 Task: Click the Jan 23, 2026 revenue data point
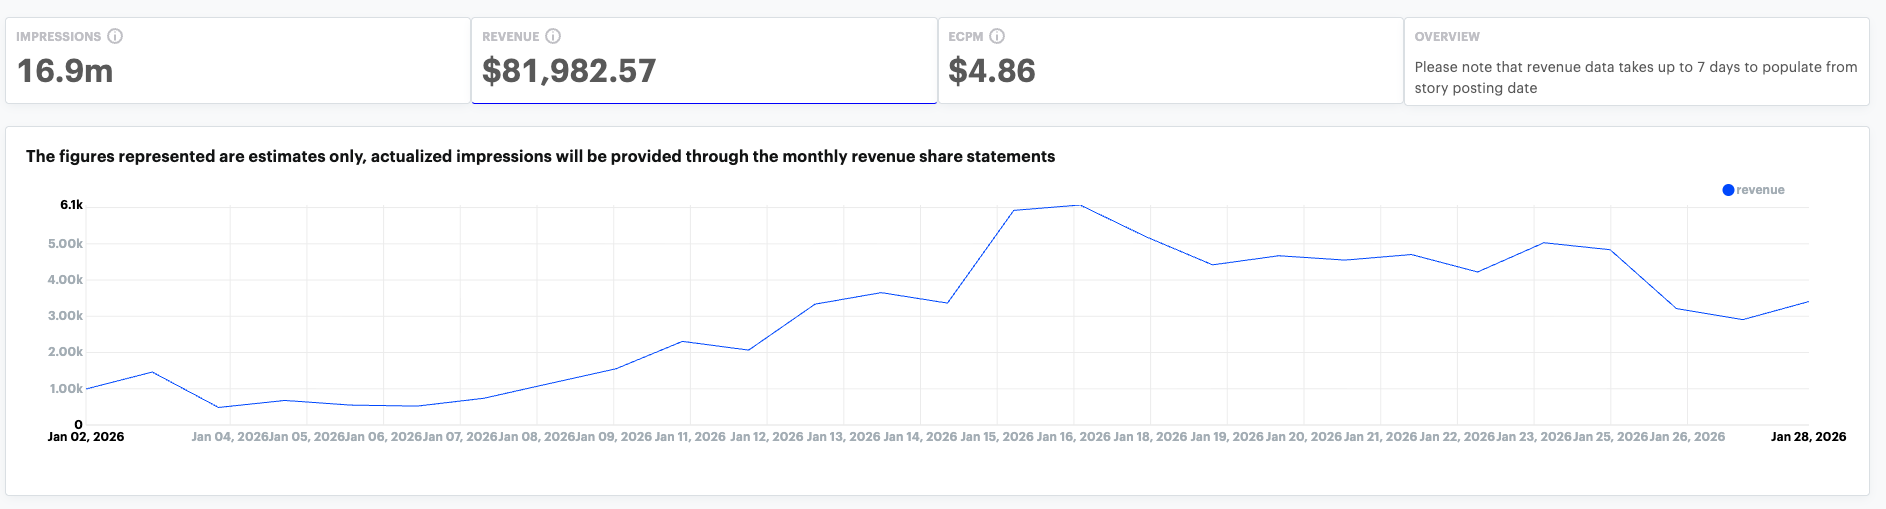1544,243
